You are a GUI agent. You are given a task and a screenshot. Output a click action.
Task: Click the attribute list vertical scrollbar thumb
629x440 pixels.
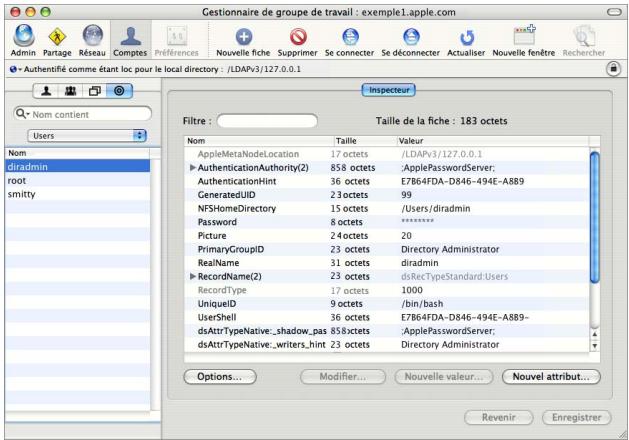[x=595, y=217]
